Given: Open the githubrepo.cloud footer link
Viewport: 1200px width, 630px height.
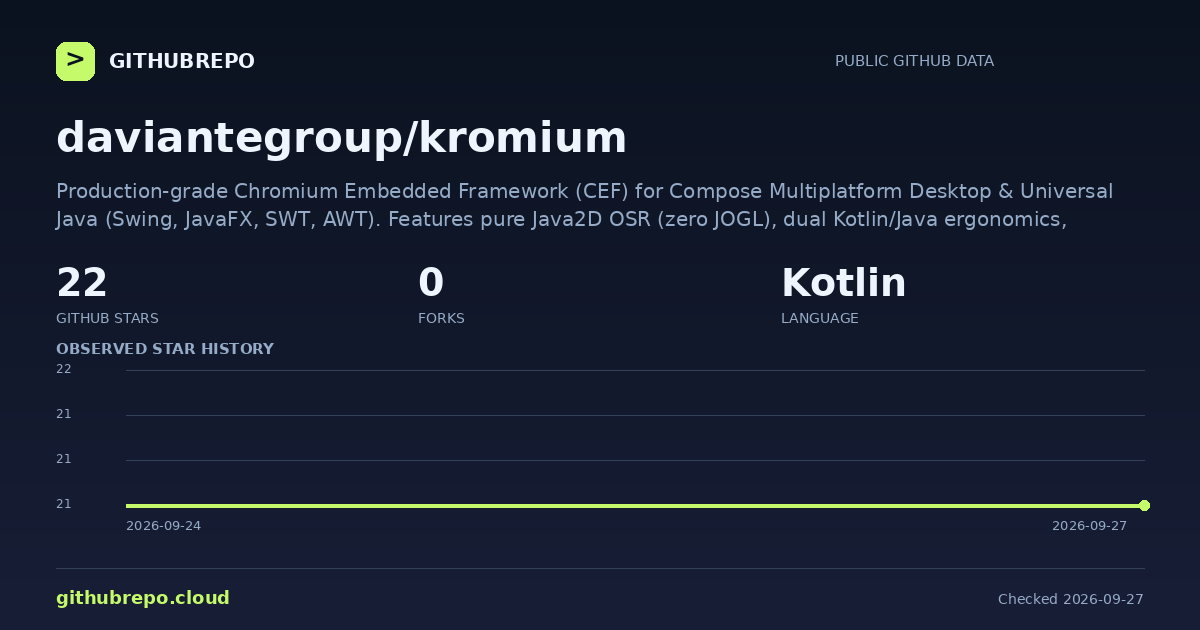Looking at the screenshot, I should (143, 598).
